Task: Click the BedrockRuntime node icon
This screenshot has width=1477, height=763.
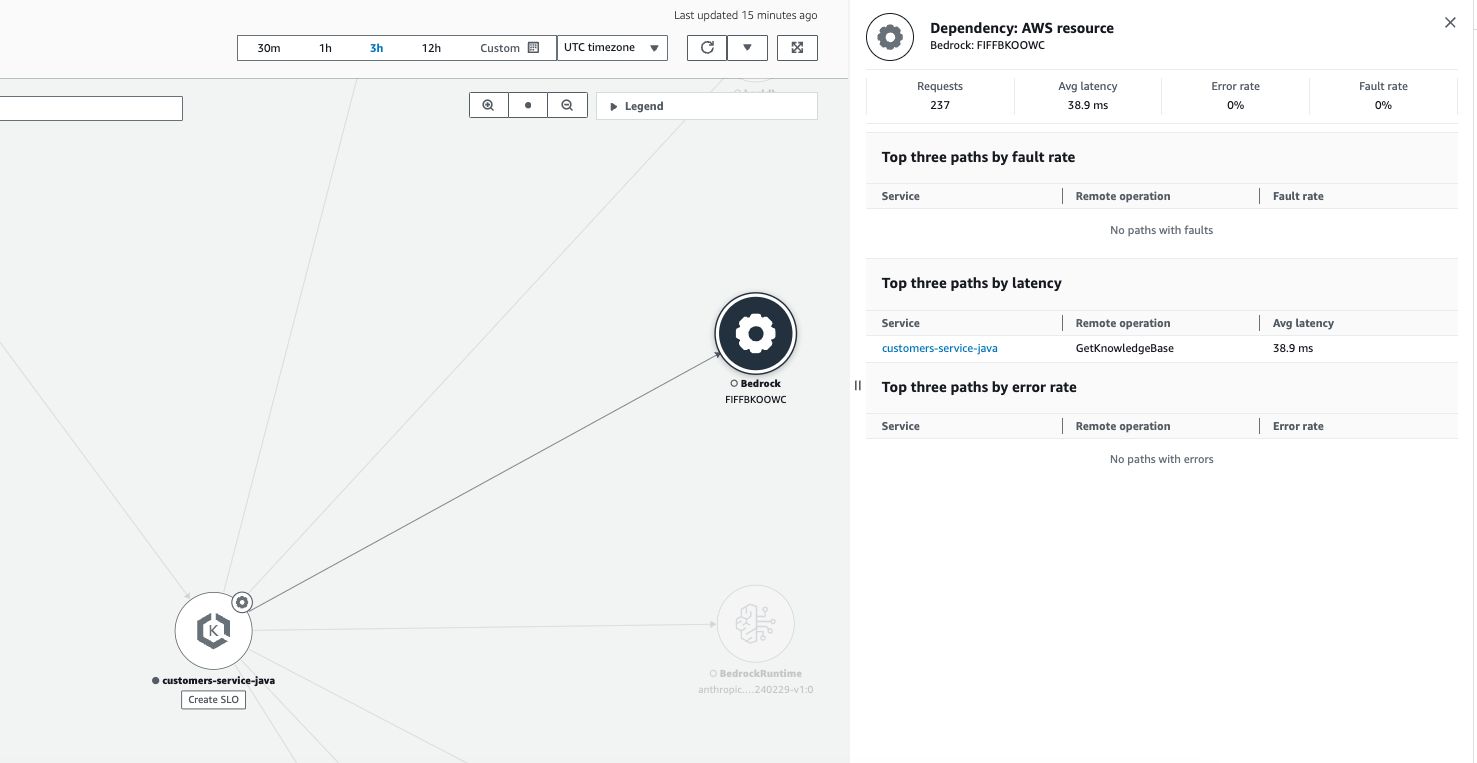Action: [x=755, y=624]
